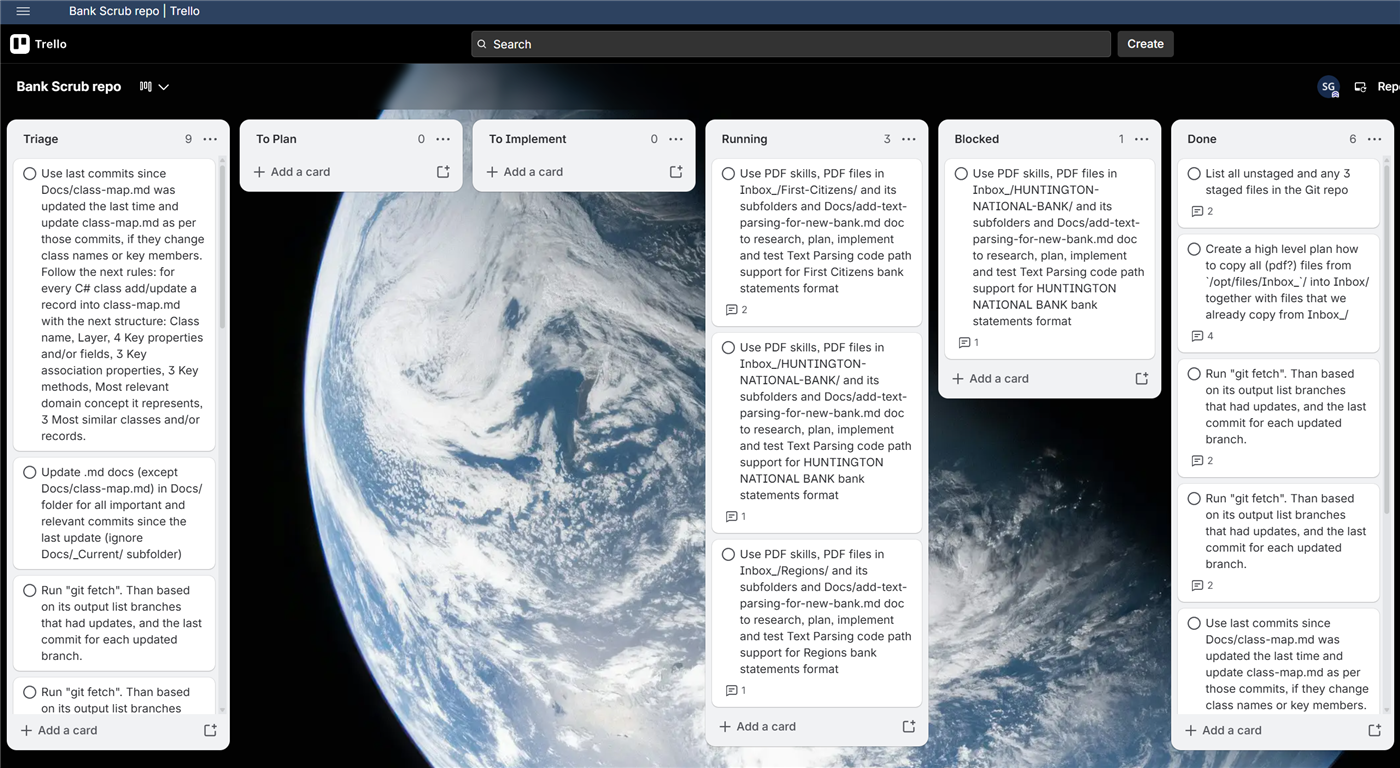Open Running list actions menu
Viewport: 1400px width, 768px height.
point(909,139)
